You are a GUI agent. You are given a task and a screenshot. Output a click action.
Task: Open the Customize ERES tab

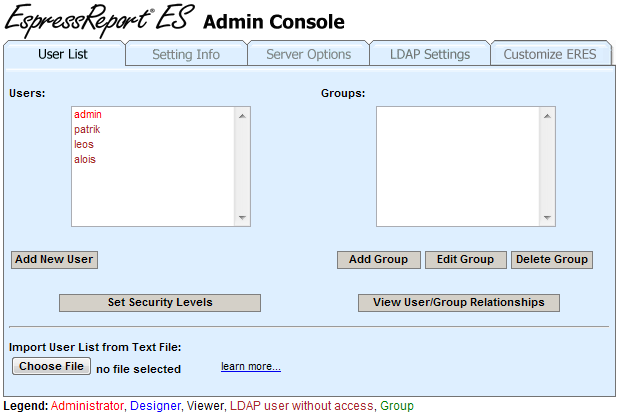[550, 54]
